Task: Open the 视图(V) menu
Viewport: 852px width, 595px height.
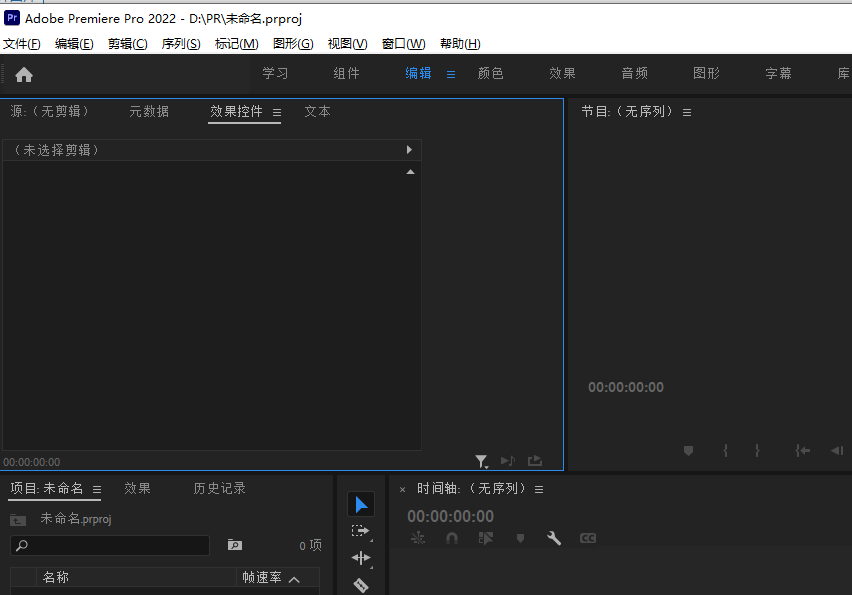Action: tap(347, 44)
